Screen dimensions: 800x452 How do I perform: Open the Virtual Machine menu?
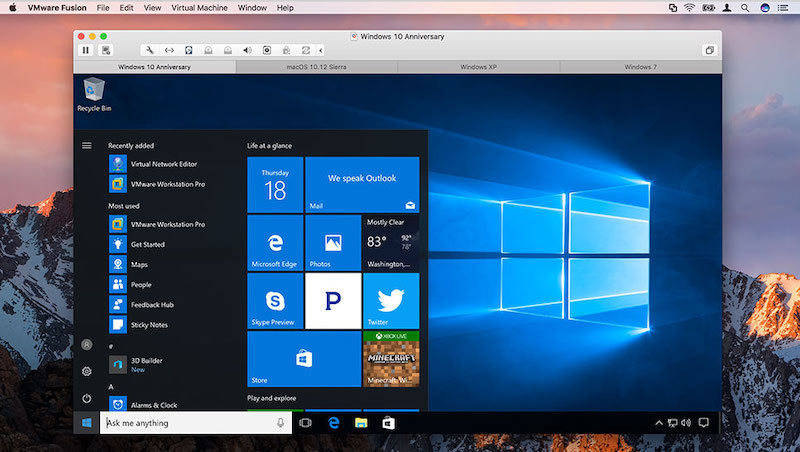(x=199, y=8)
